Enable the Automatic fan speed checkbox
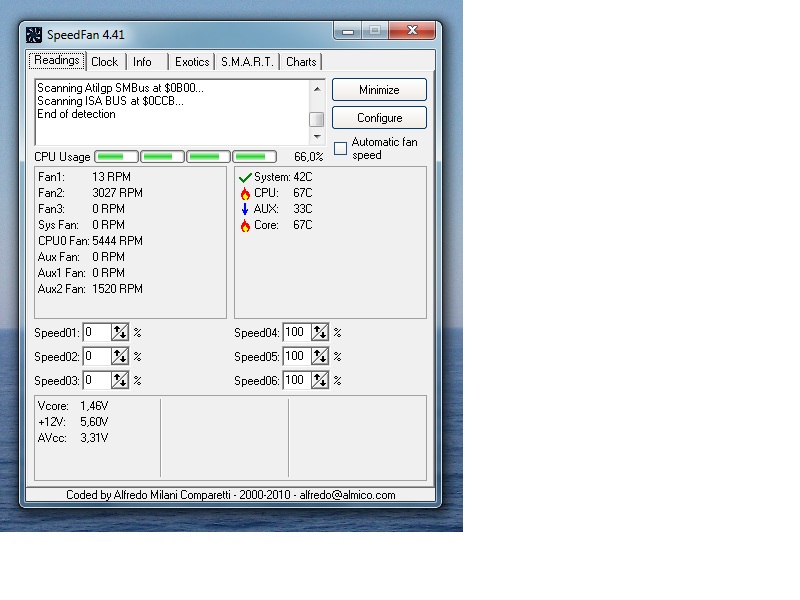 point(340,148)
